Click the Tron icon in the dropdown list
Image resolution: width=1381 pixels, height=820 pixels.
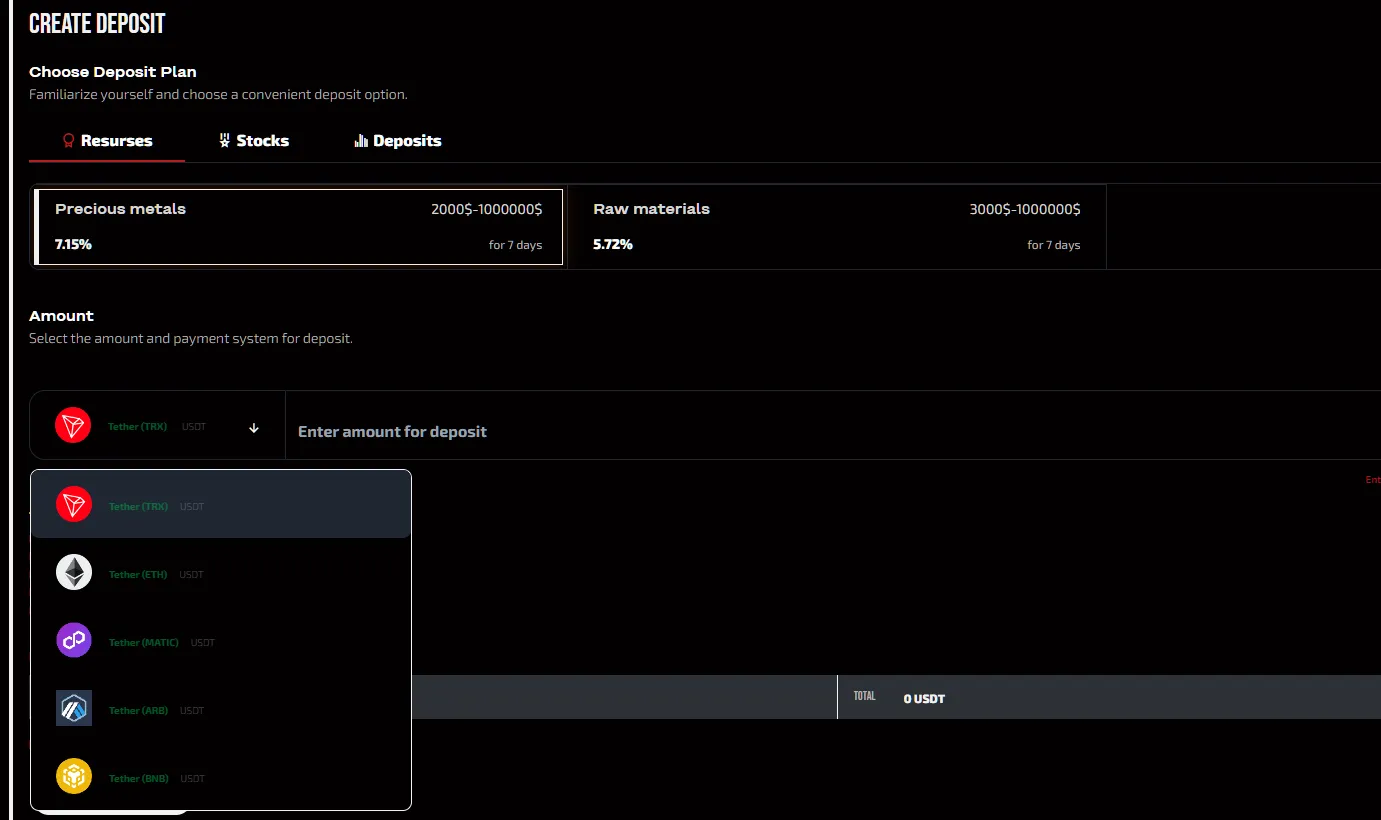pos(74,504)
